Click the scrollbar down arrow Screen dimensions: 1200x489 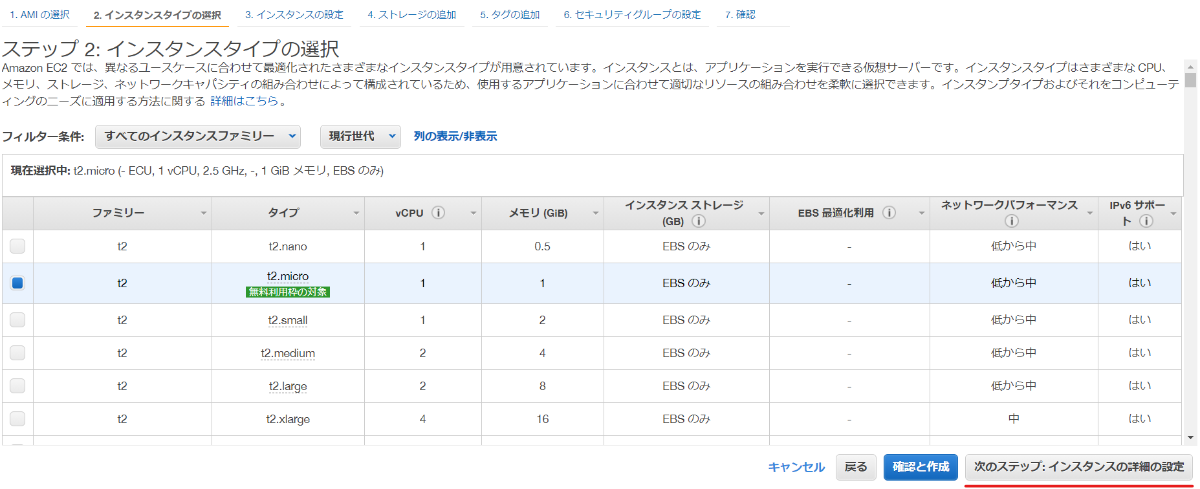point(1190,437)
